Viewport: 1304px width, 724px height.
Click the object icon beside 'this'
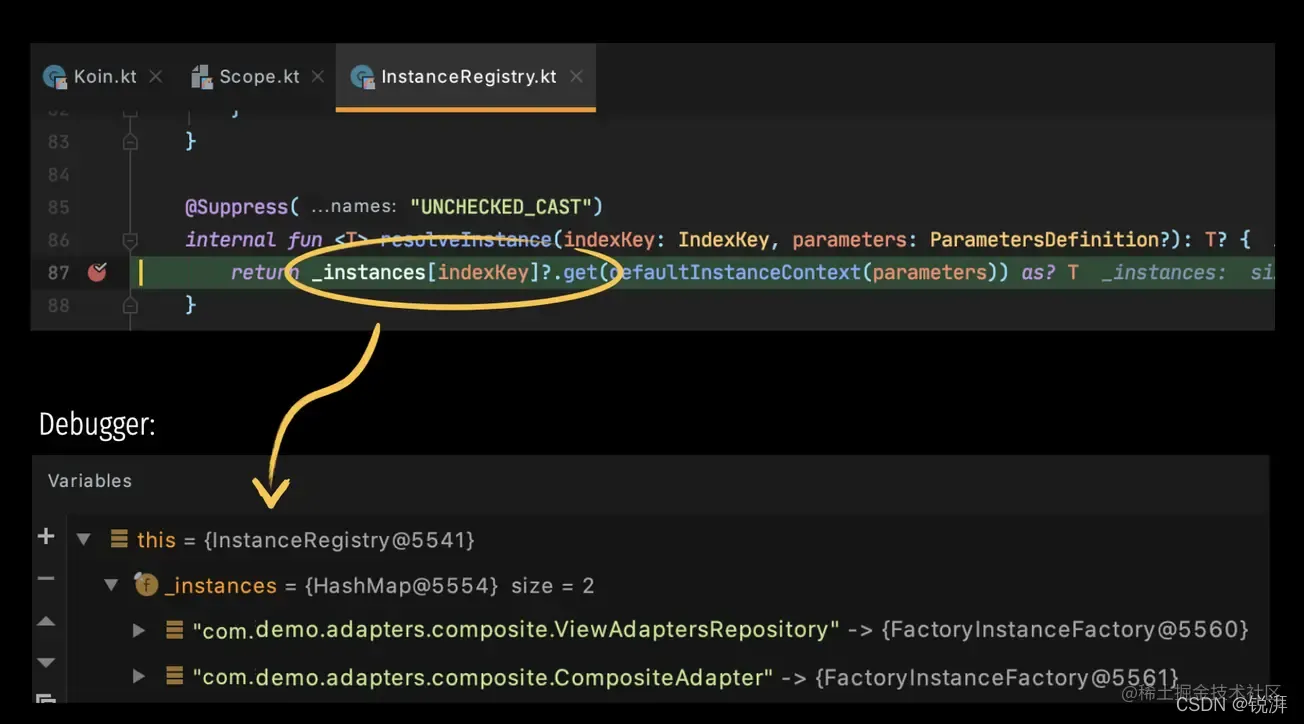119,540
